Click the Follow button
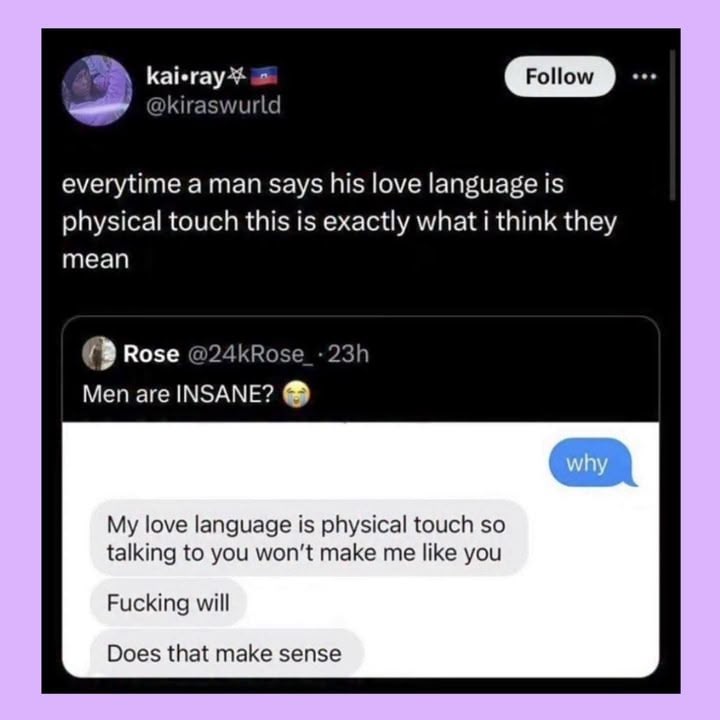720x720 pixels. click(560, 76)
